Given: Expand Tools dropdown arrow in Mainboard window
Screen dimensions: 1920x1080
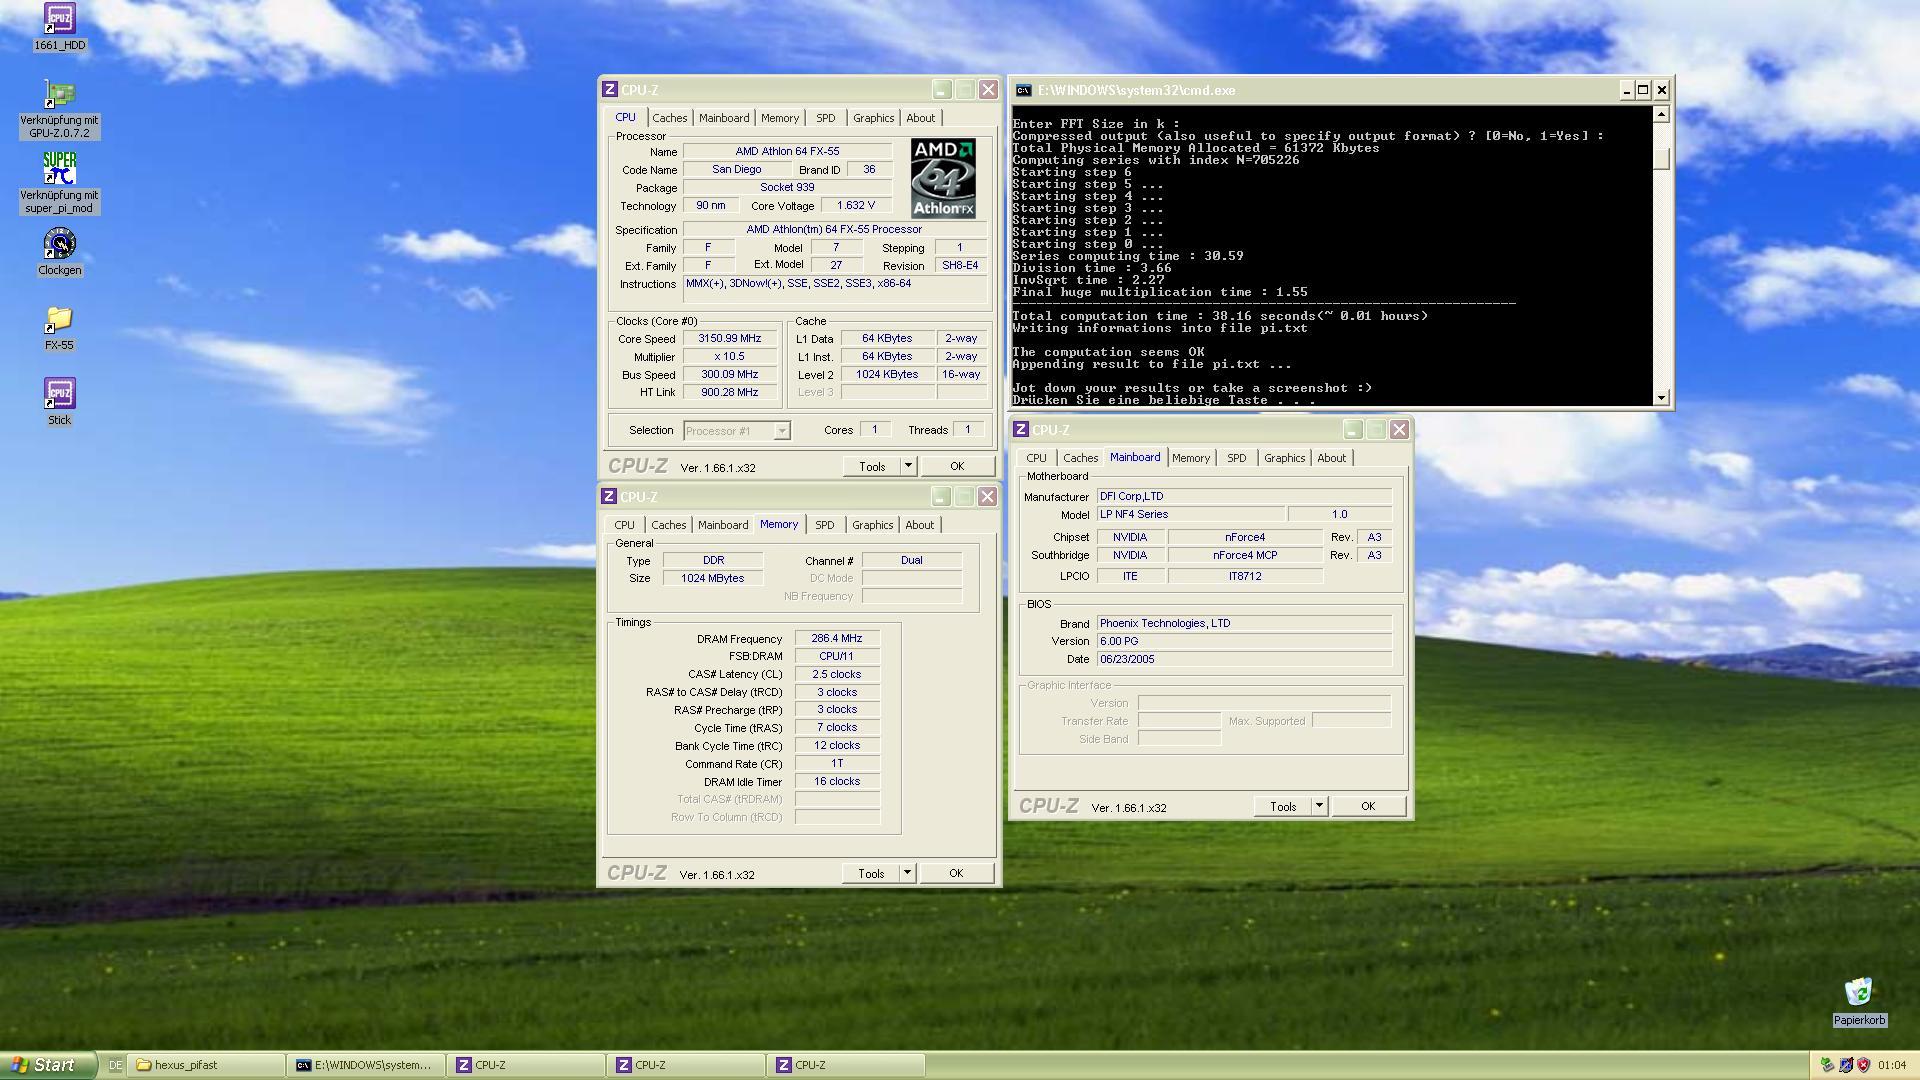Looking at the screenshot, I should tap(1319, 806).
